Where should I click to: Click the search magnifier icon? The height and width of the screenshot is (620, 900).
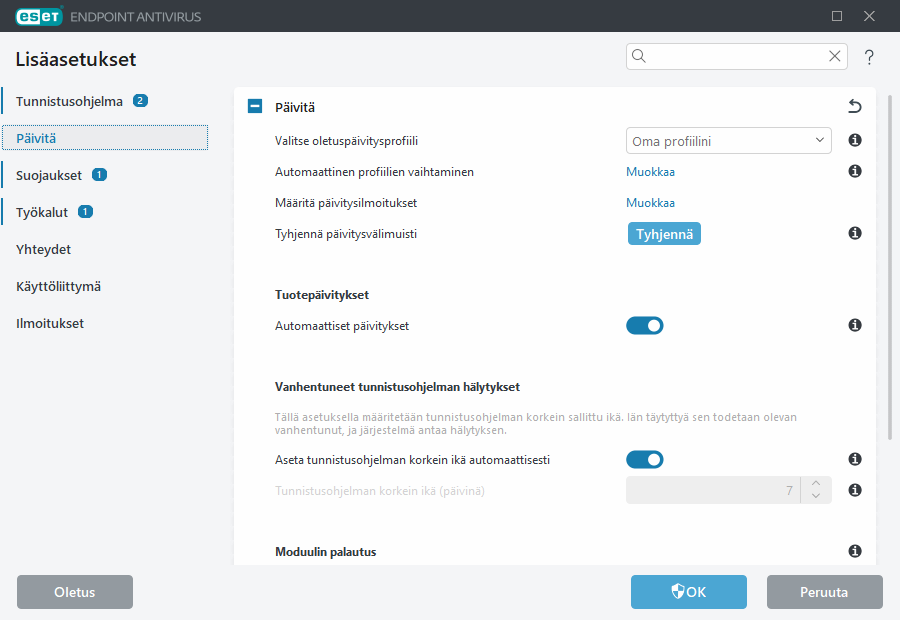pyautogui.click(x=639, y=56)
